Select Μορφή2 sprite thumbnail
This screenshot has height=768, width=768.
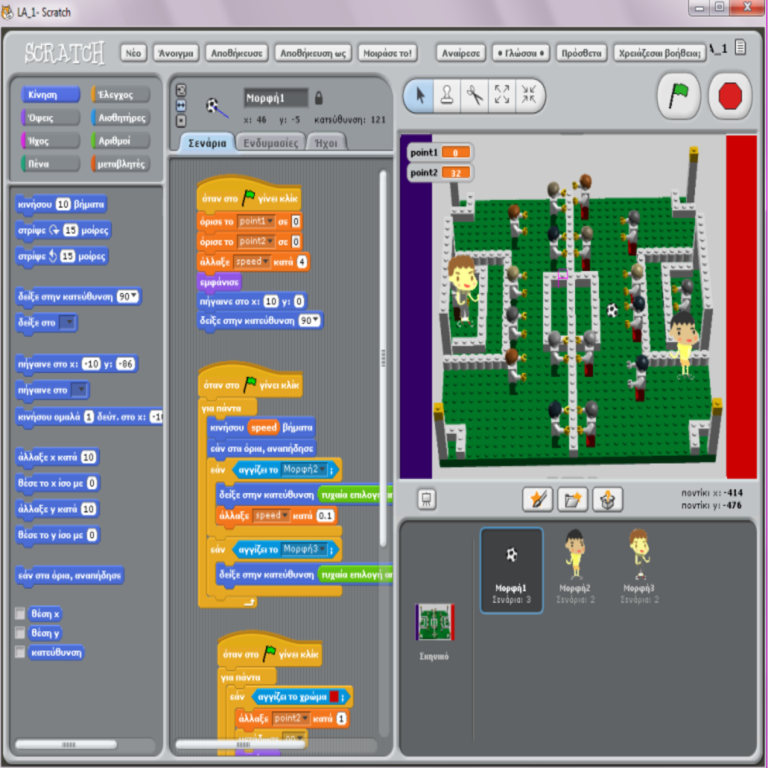click(575, 567)
